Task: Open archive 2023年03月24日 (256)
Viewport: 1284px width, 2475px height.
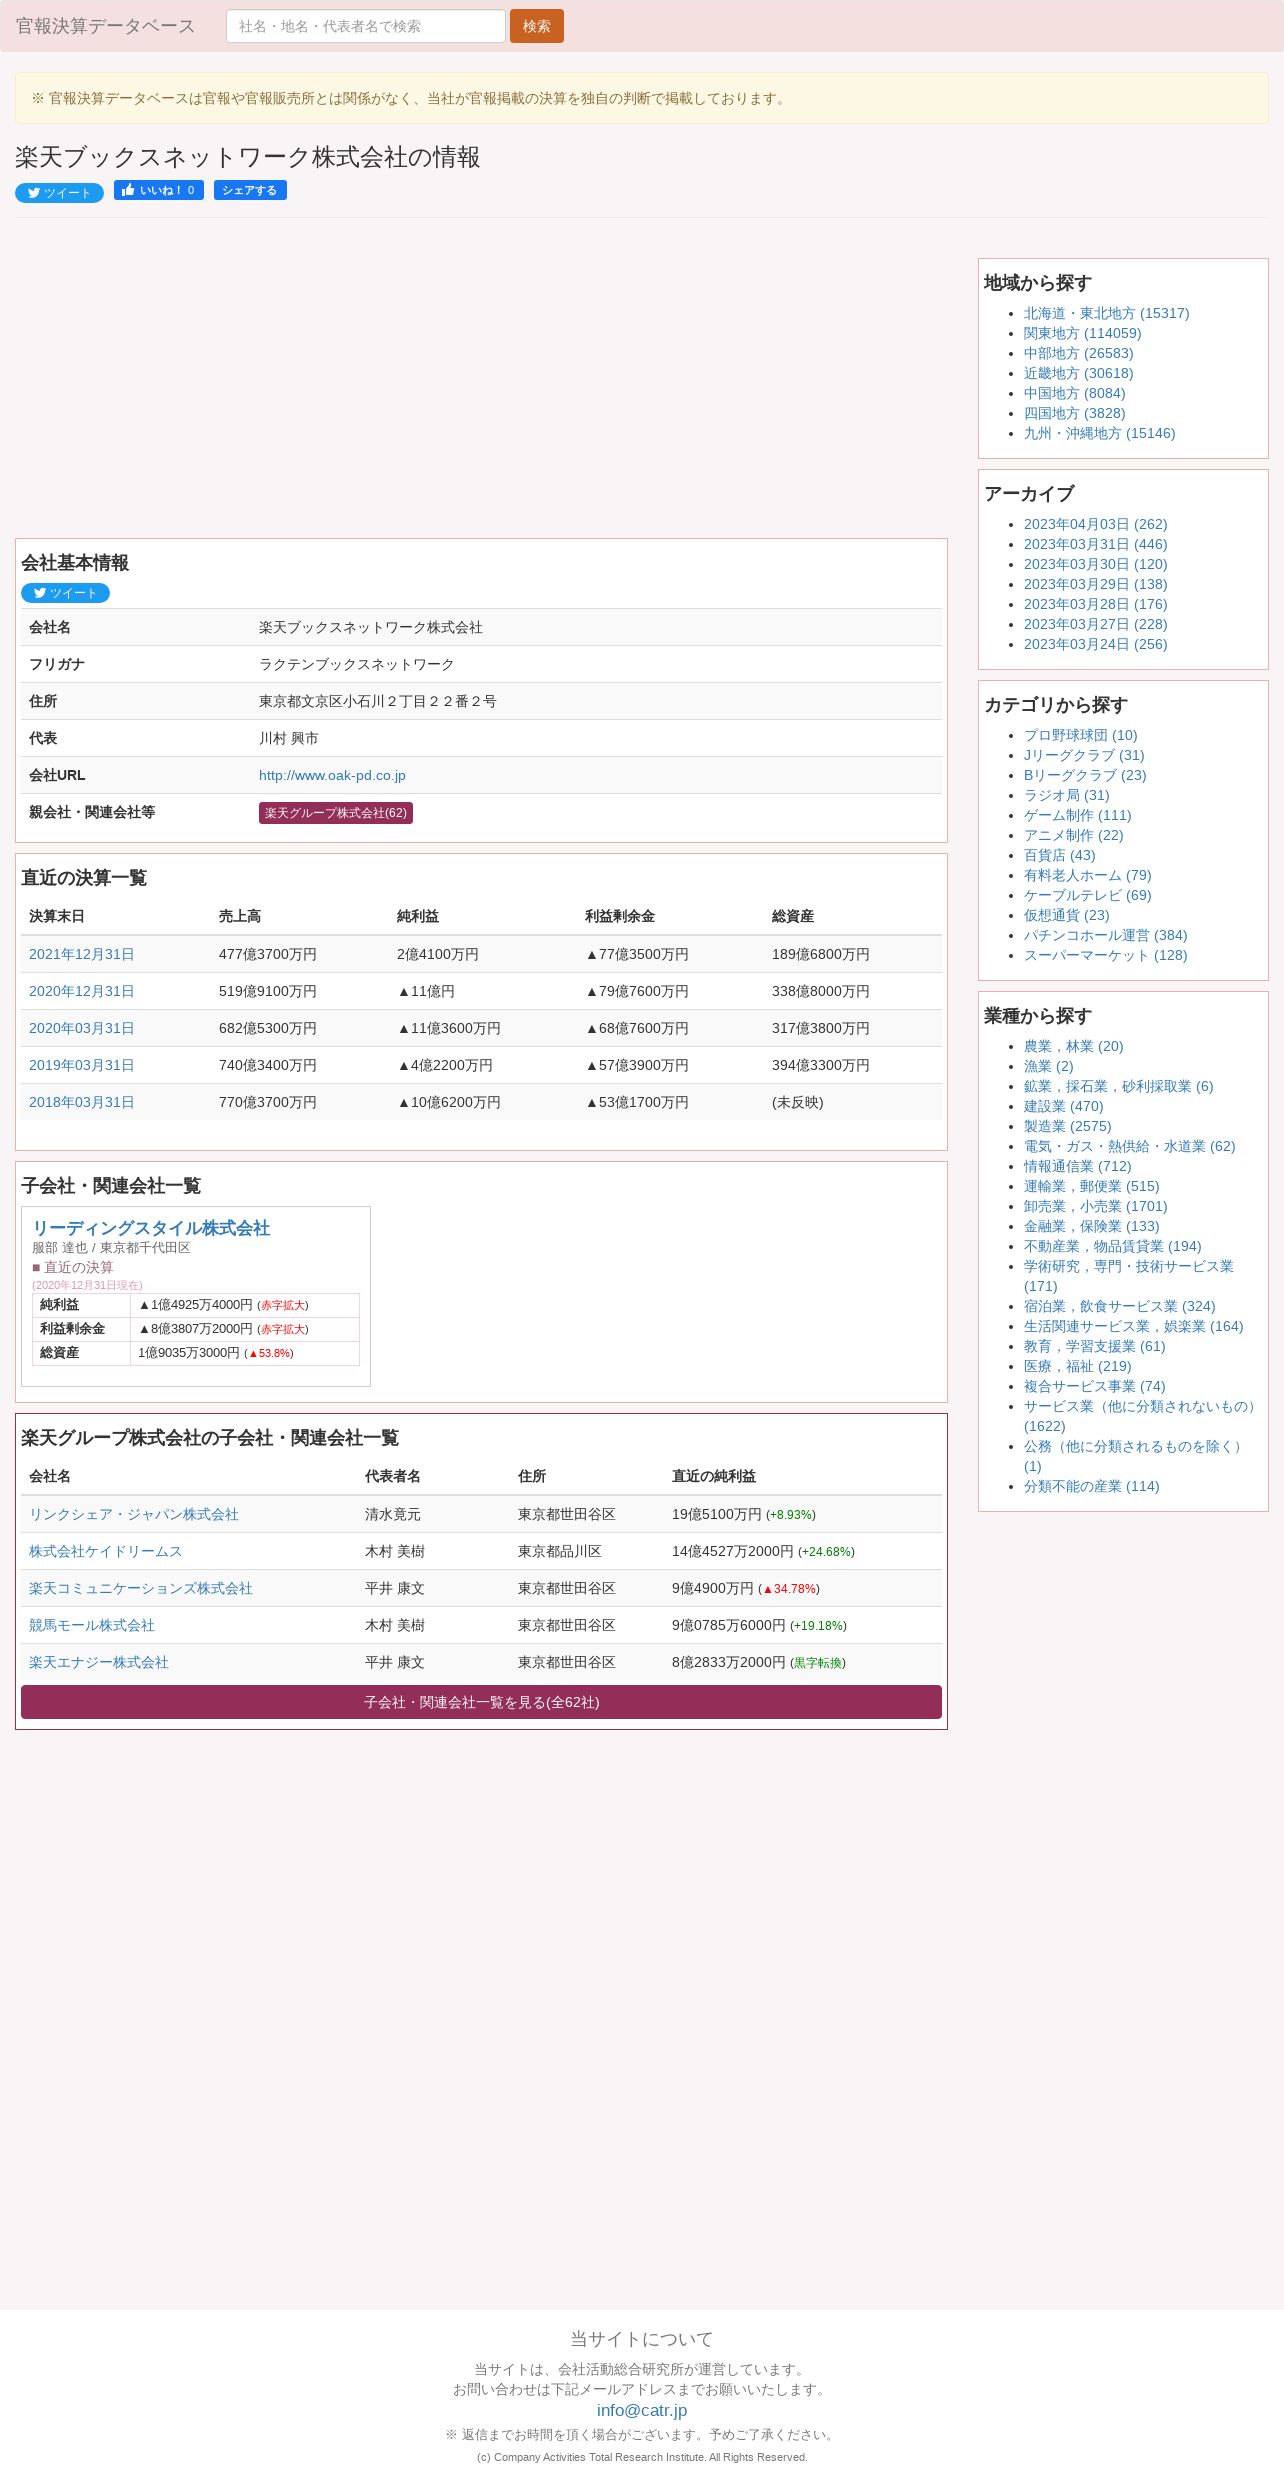Action: [1095, 644]
